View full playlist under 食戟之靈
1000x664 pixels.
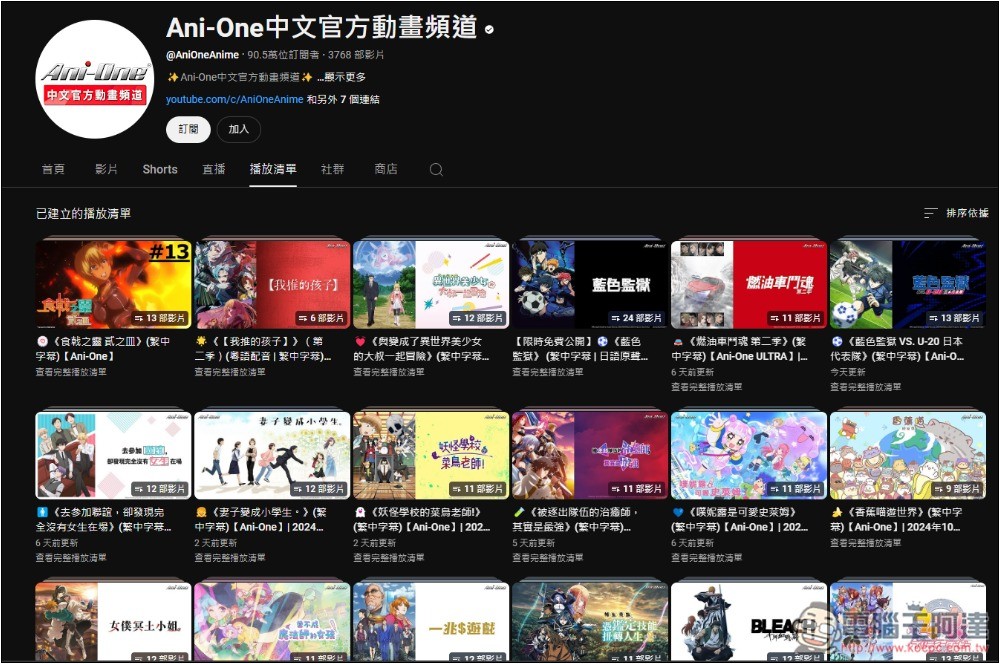tap(71, 372)
